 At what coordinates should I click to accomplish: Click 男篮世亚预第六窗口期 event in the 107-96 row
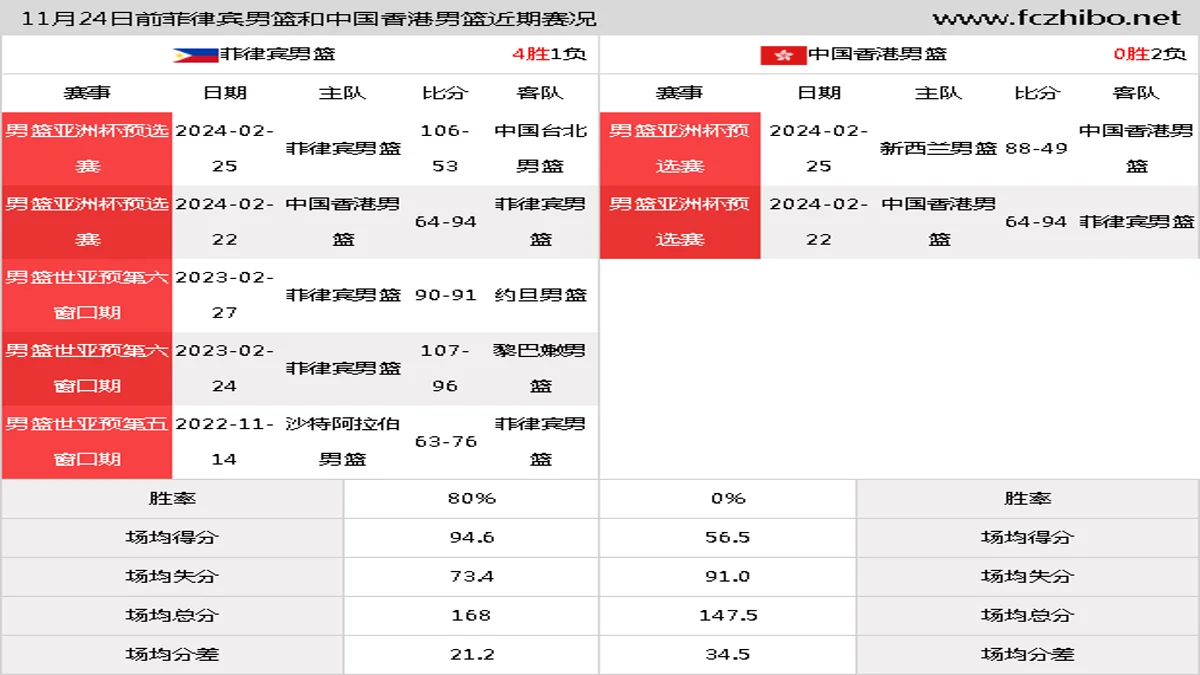point(87,368)
